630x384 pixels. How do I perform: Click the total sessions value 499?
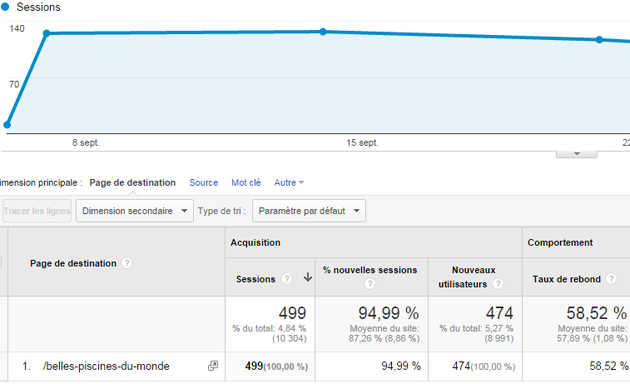tap(292, 313)
